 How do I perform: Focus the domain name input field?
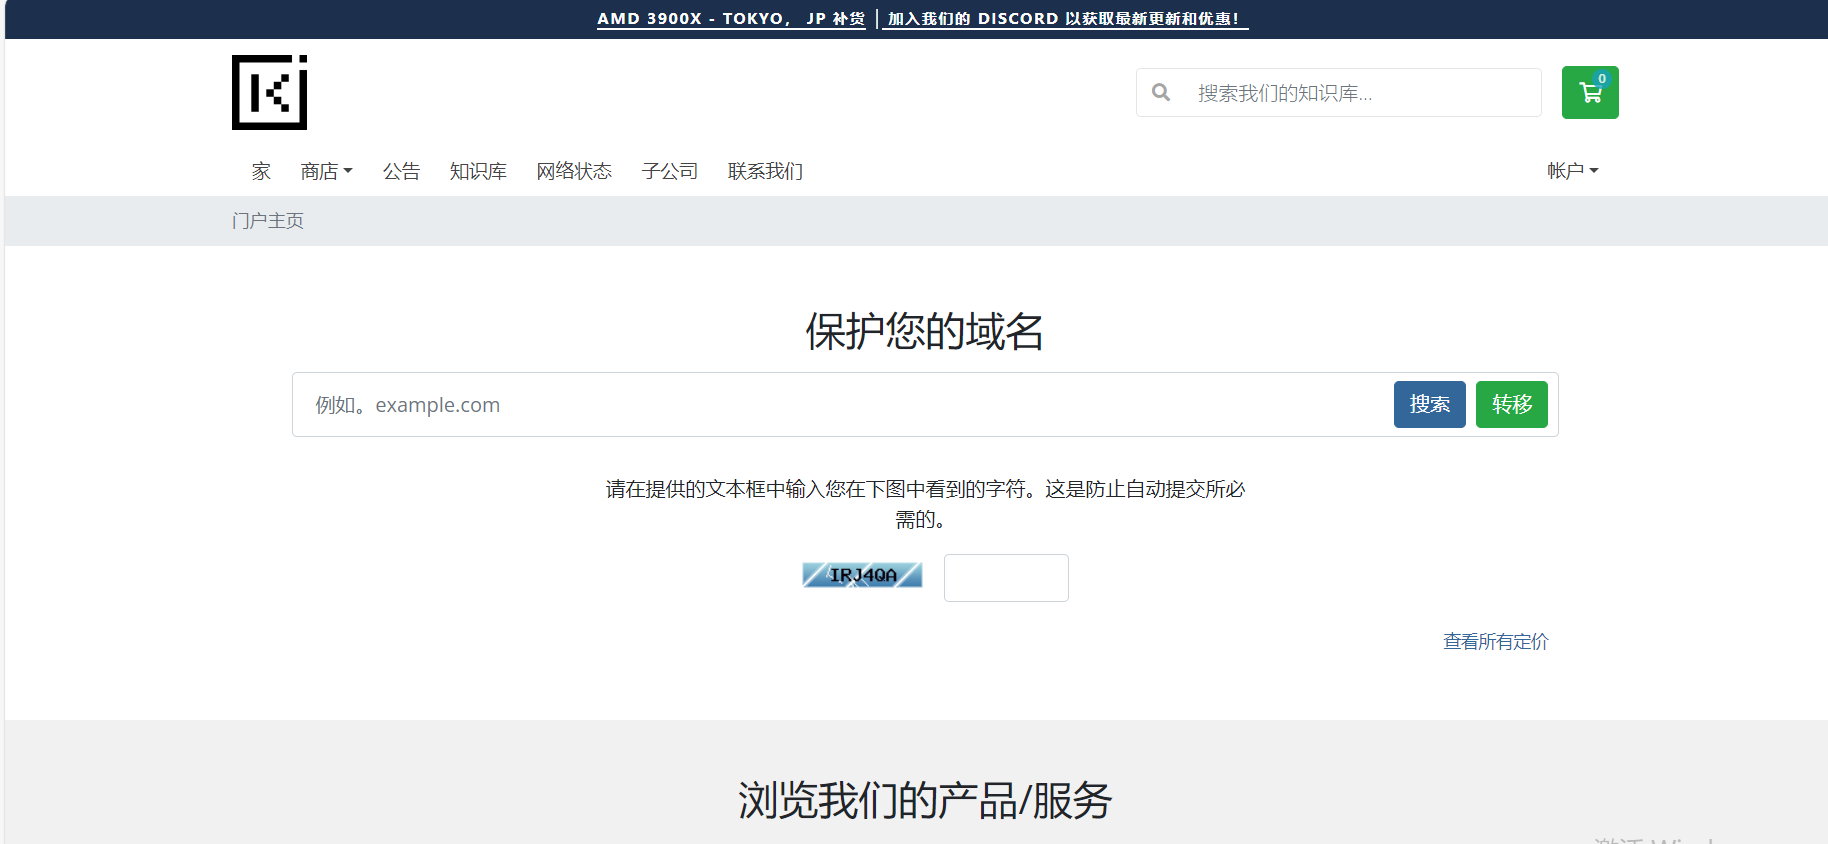point(840,405)
